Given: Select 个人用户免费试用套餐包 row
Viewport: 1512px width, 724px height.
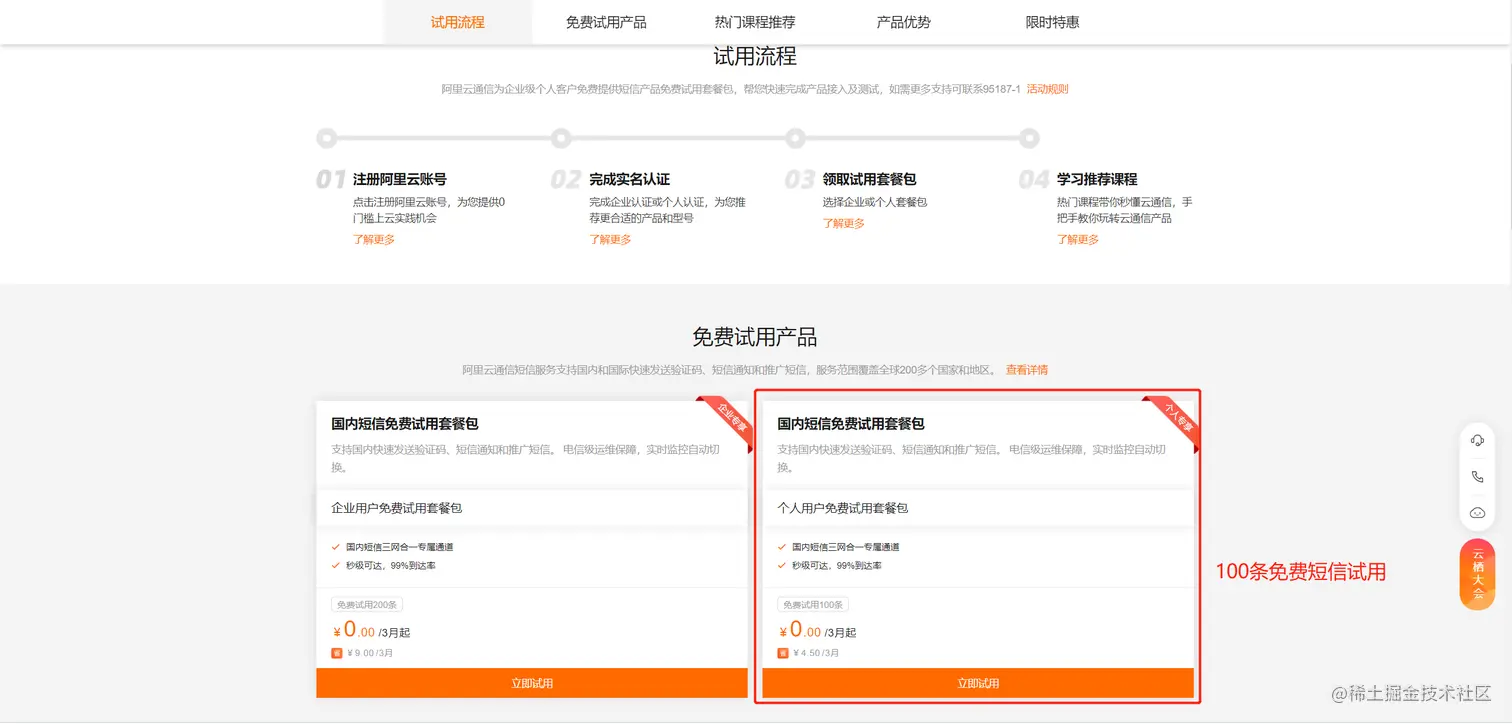Looking at the screenshot, I should (978, 508).
